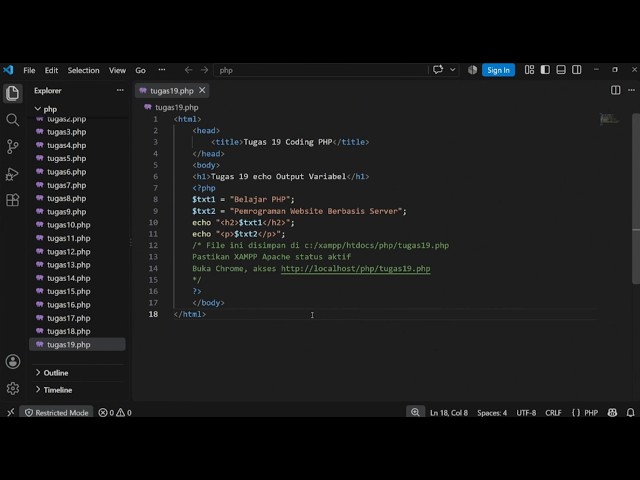Open editor More Actions ellipsis
Screen dimensions: 640x480
pos(631,90)
